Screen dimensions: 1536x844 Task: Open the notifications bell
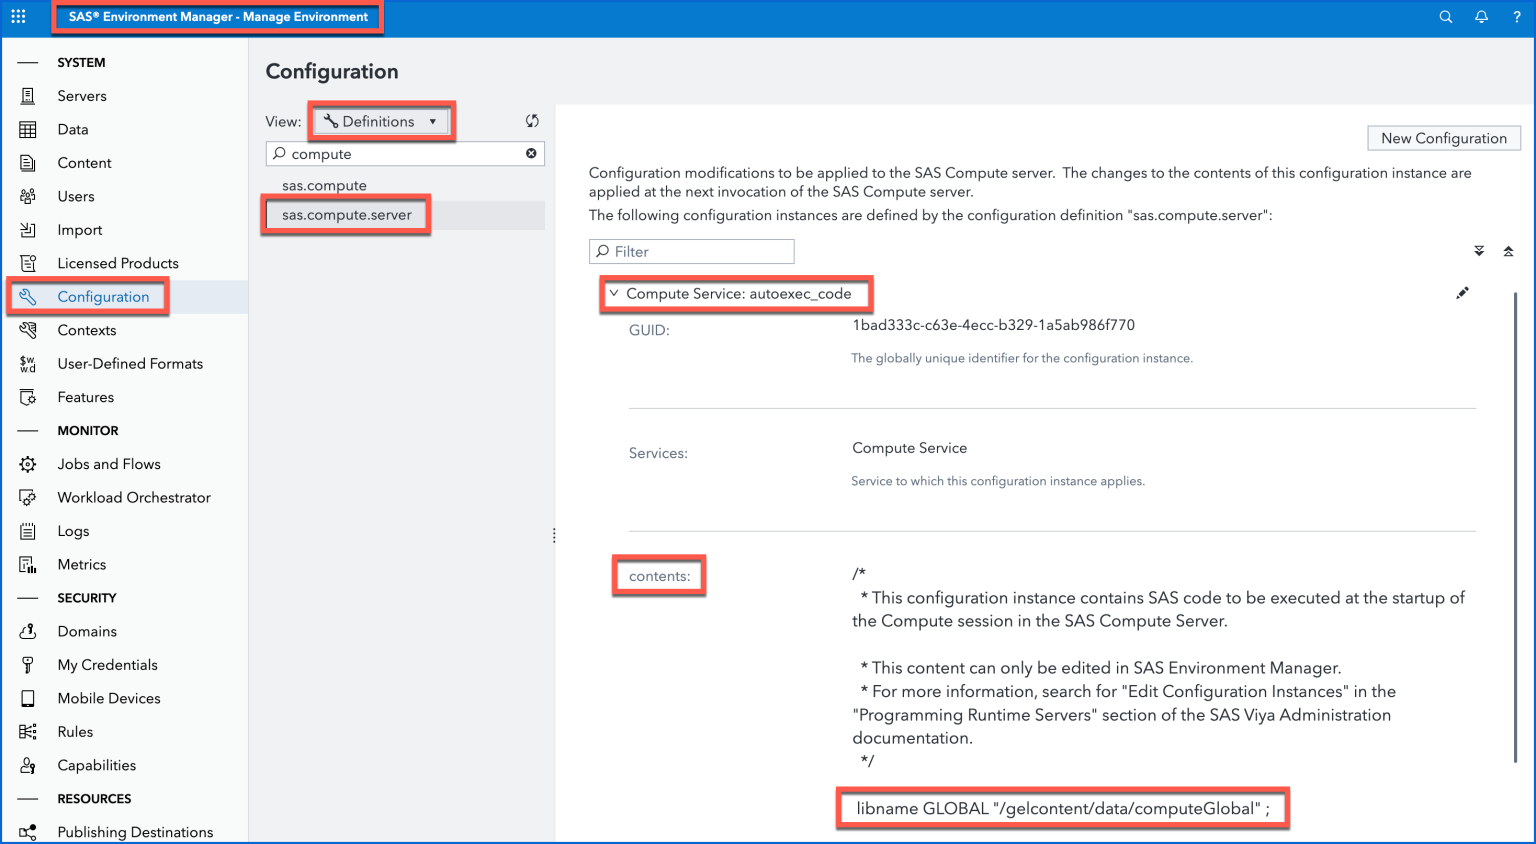point(1481,17)
